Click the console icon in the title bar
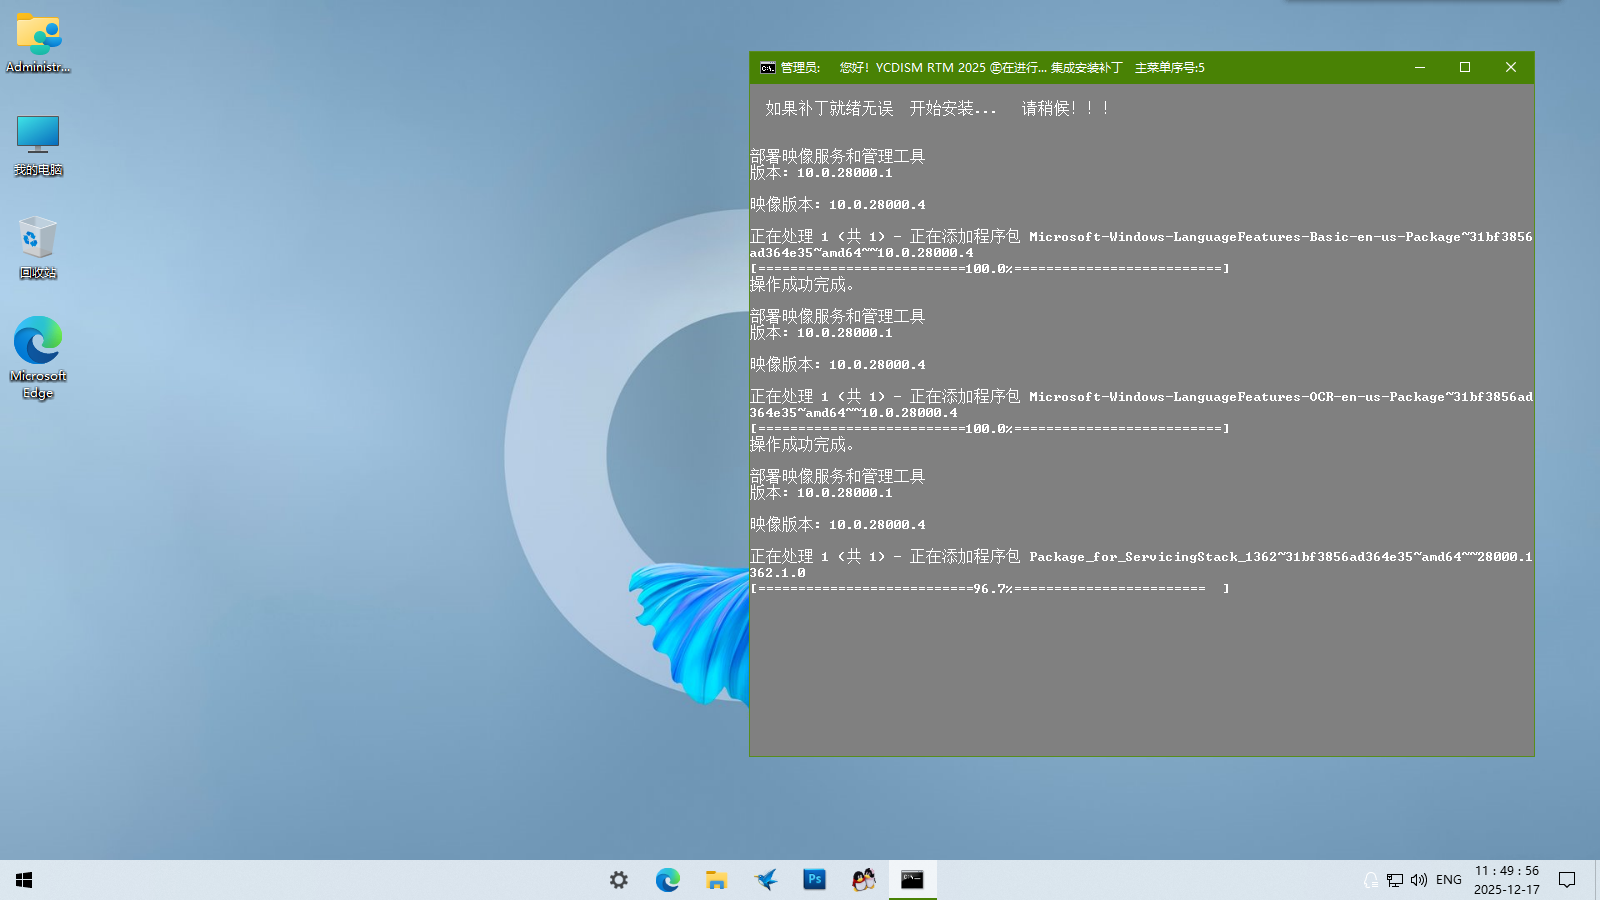This screenshot has height=900, width=1600. click(767, 68)
